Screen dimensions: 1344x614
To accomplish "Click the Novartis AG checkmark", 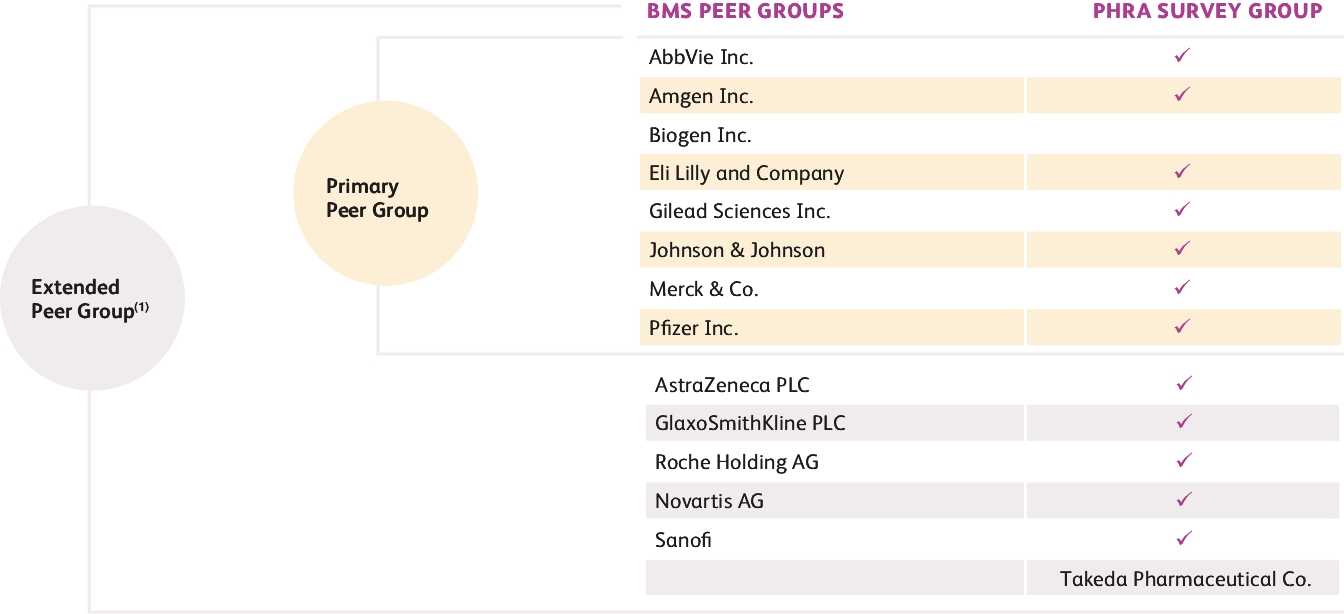I will coord(1184,499).
